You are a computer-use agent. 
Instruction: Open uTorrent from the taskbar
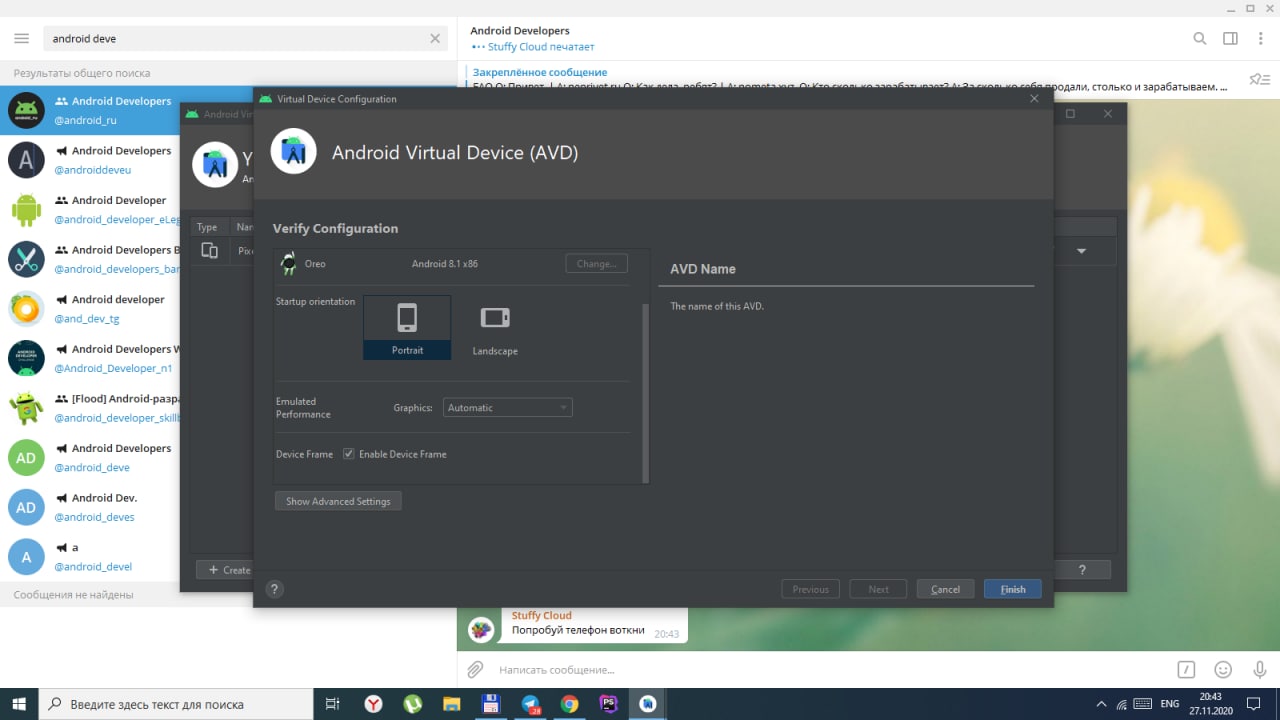[x=412, y=704]
